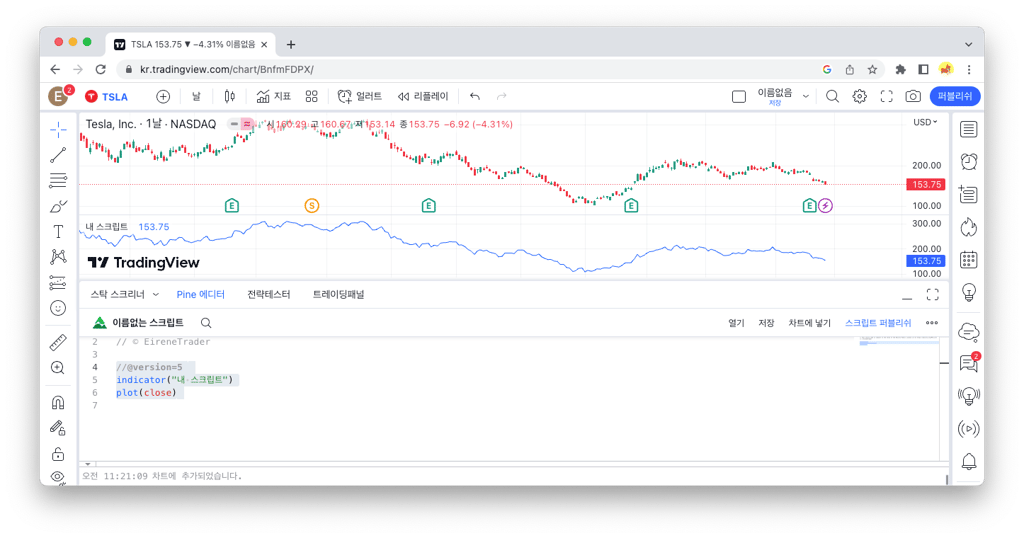Select the ruler measure tool
The height and width of the screenshot is (538, 1024).
coord(58,341)
